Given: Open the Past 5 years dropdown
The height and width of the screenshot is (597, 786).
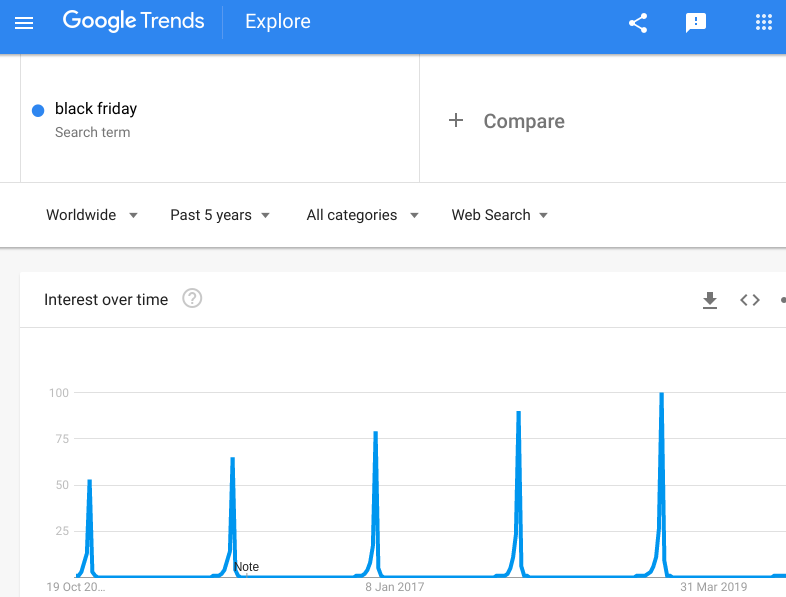Looking at the screenshot, I should [220, 215].
